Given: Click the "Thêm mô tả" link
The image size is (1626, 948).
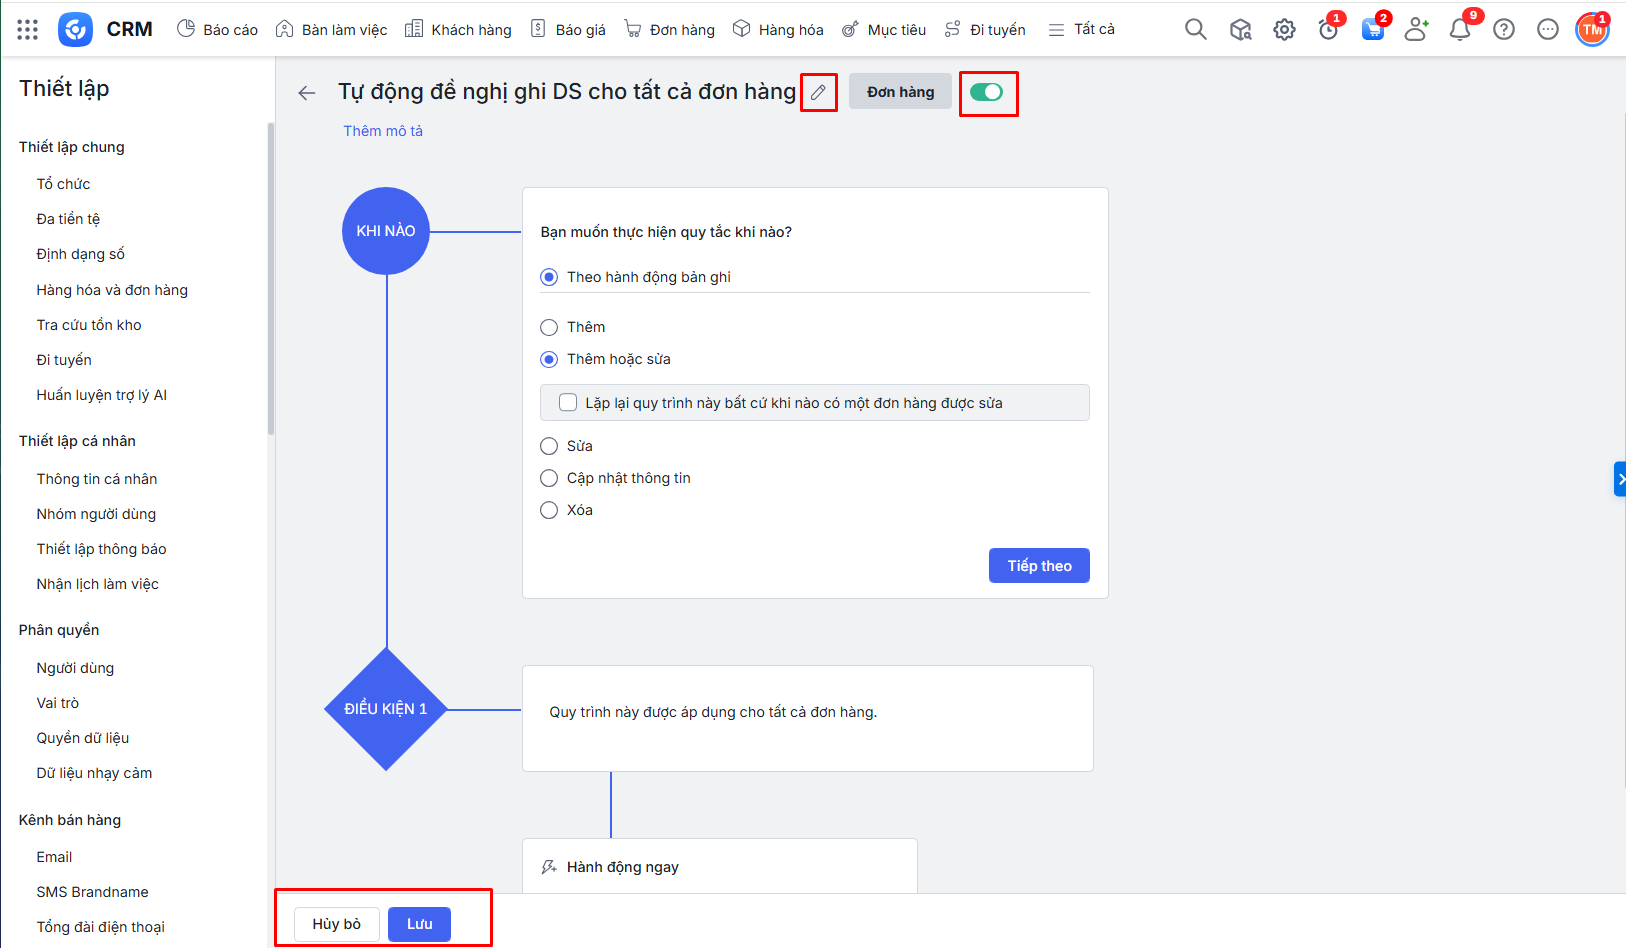Looking at the screenshot, I should coord(383,131).
